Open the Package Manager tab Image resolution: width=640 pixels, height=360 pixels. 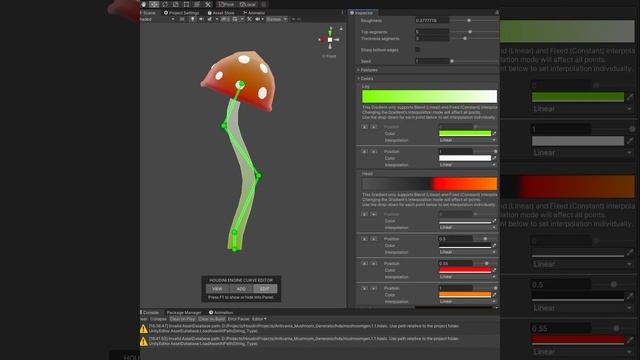(184, 312)
